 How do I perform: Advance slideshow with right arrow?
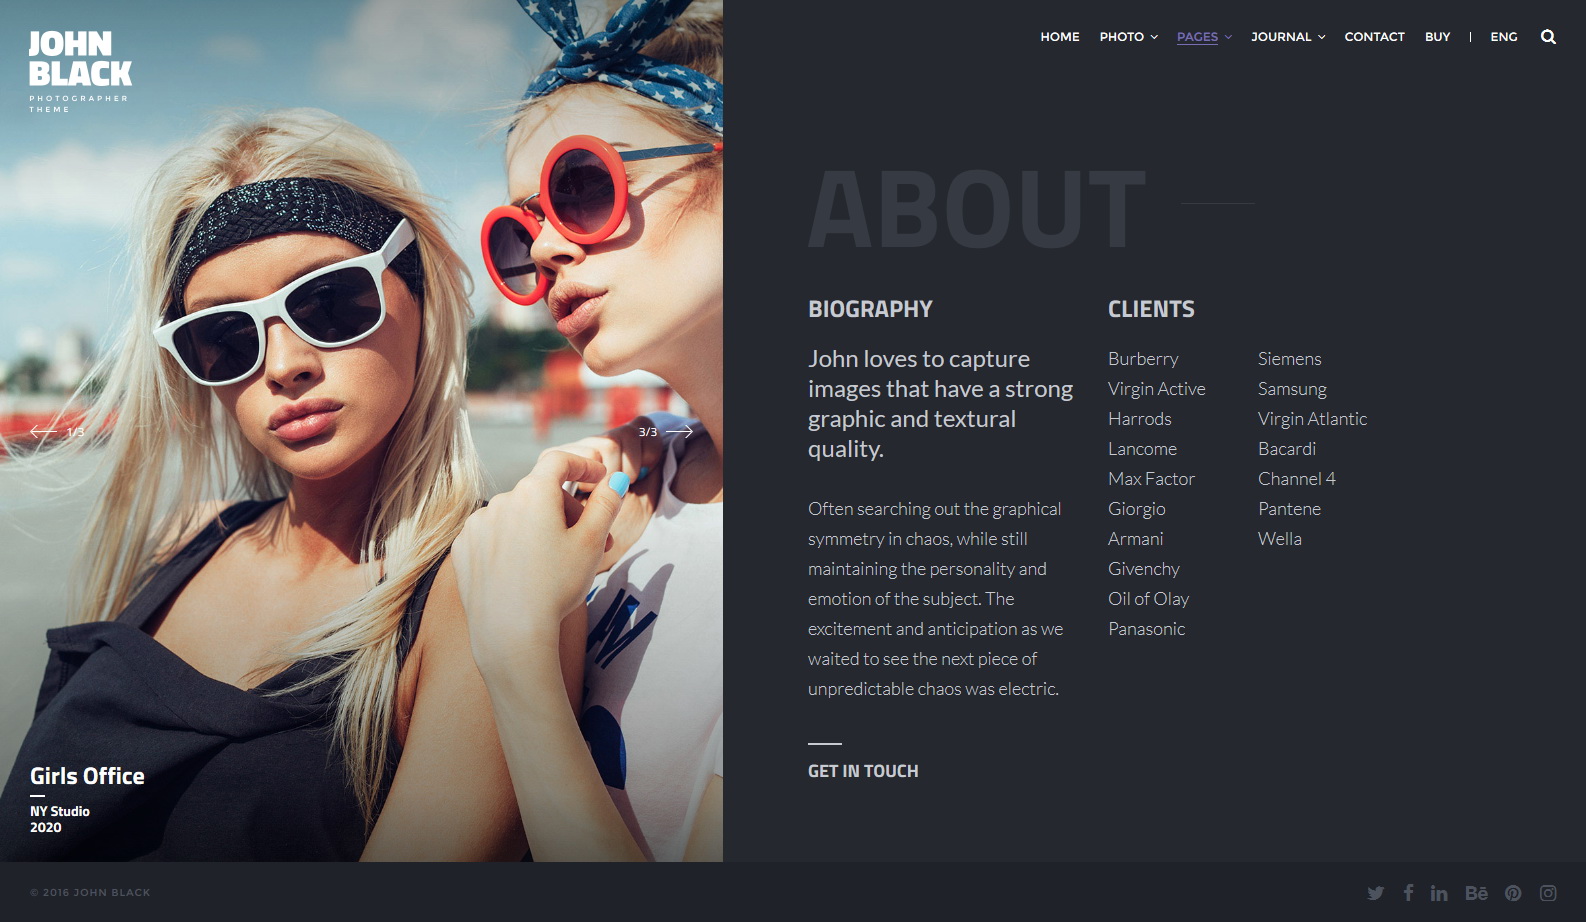coord(679,431)
